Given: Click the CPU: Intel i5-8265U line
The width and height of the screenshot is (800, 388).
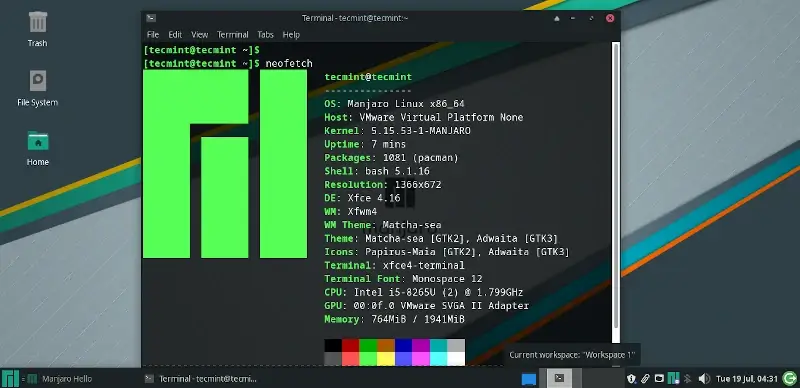Looking at the screenshot, I should (x=423, y=293).
